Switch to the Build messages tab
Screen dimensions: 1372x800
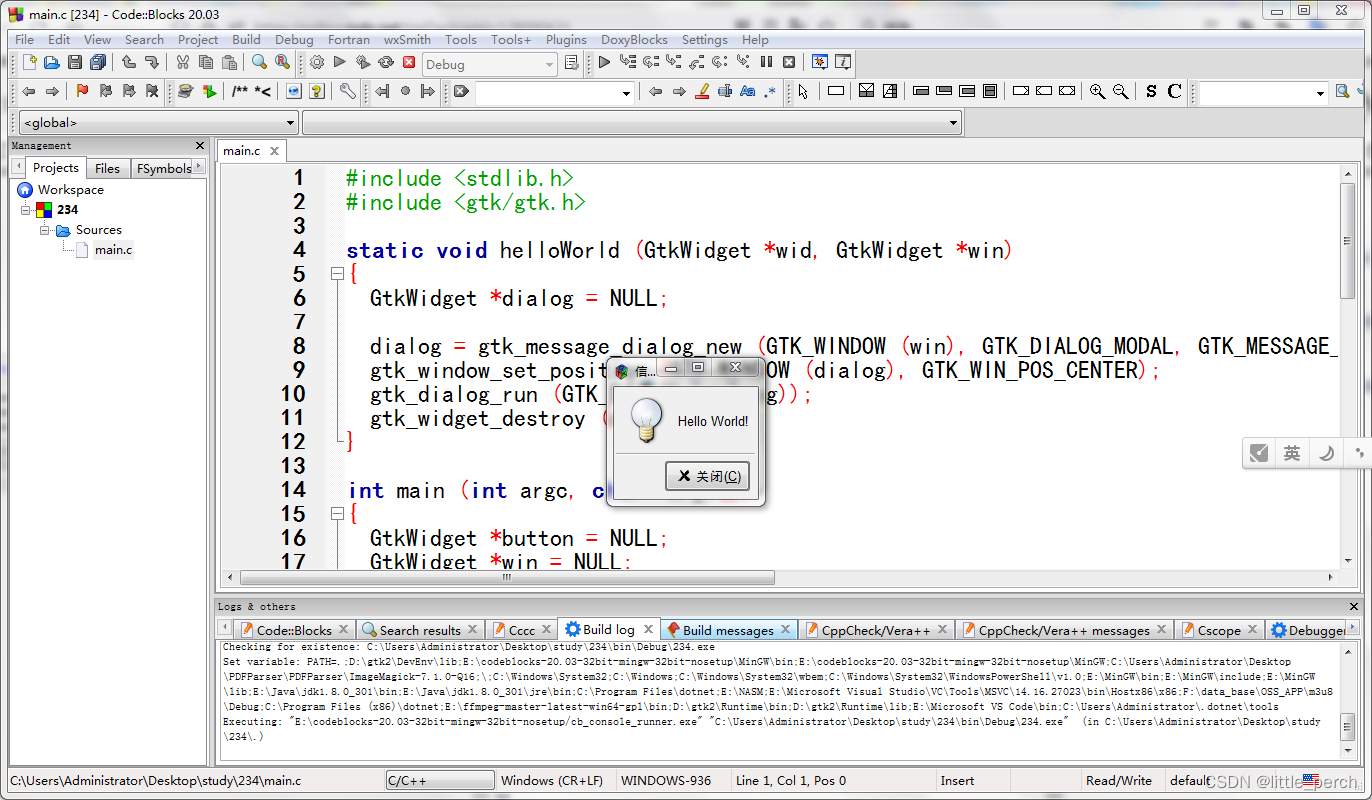click(x=729, y=629)
